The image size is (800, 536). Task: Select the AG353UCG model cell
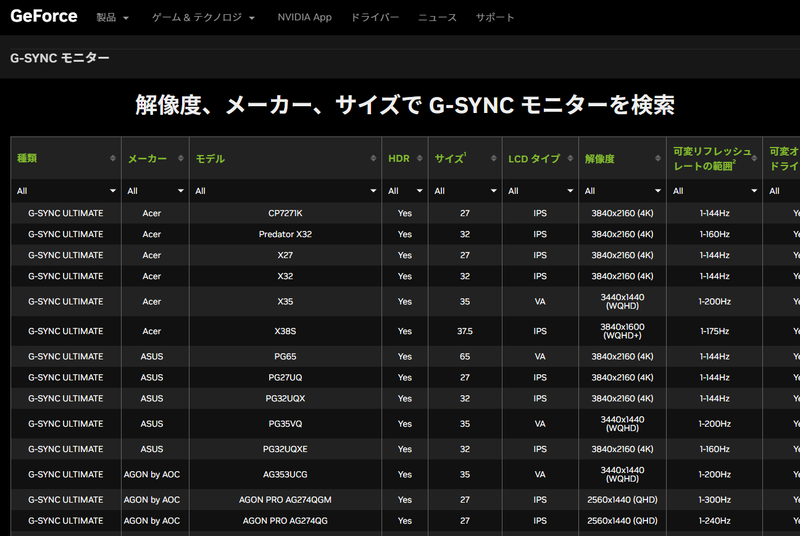[285, 474]
